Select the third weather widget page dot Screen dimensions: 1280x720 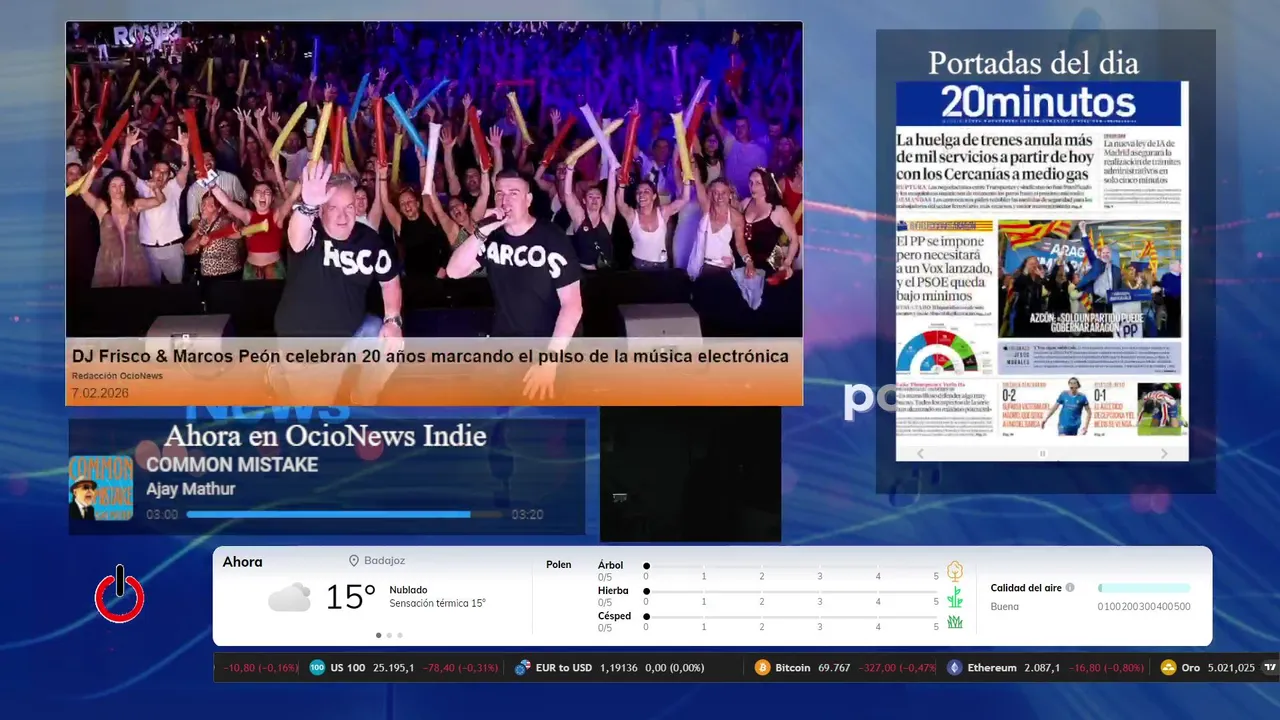[400, 635]
